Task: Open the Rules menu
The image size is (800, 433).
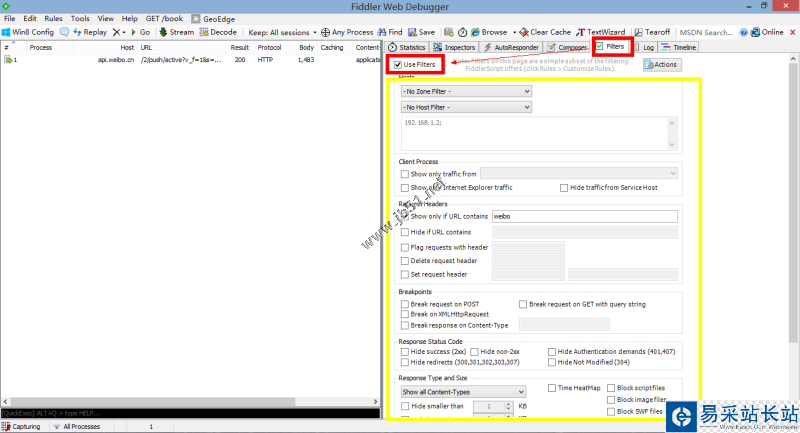Action: (53, 18)
